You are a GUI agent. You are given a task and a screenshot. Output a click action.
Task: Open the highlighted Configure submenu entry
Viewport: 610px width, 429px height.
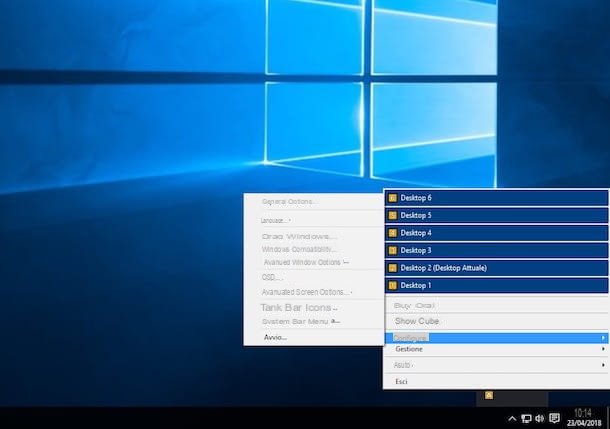point(496,338)
